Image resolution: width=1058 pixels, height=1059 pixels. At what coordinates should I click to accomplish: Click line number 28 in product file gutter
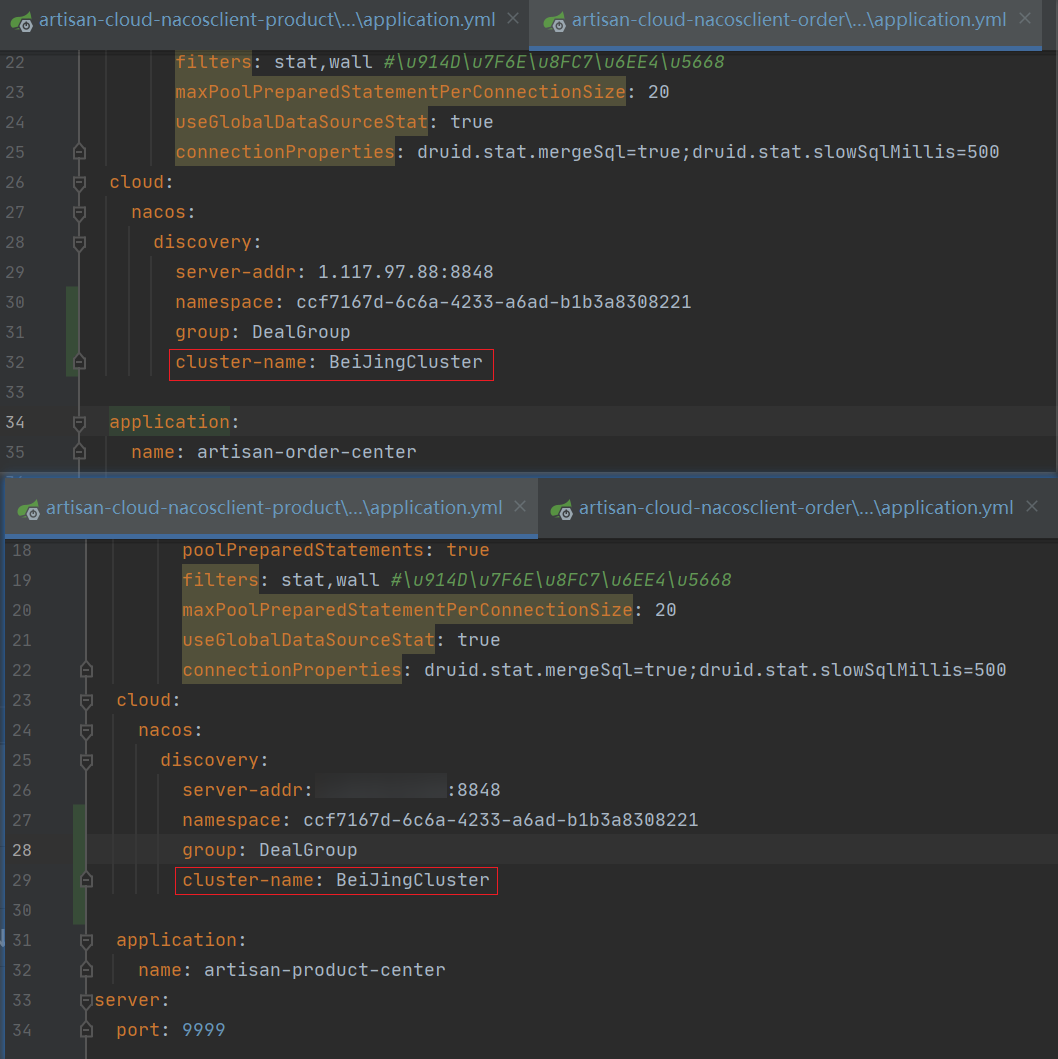click(22, 850)
